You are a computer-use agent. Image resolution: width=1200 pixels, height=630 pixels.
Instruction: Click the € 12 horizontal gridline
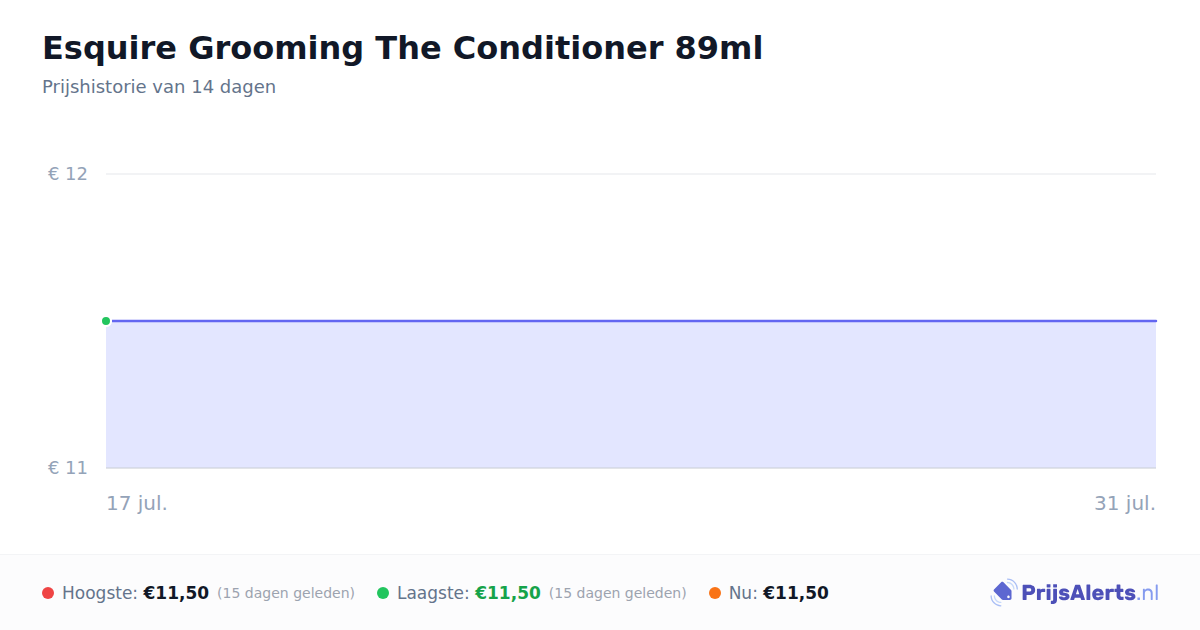[x=631, y=174]
